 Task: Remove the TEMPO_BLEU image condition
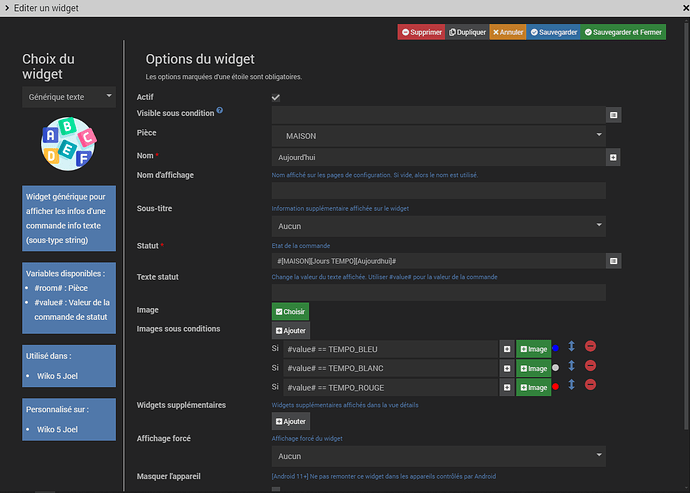pyautogui.click(x=590, y=347)
